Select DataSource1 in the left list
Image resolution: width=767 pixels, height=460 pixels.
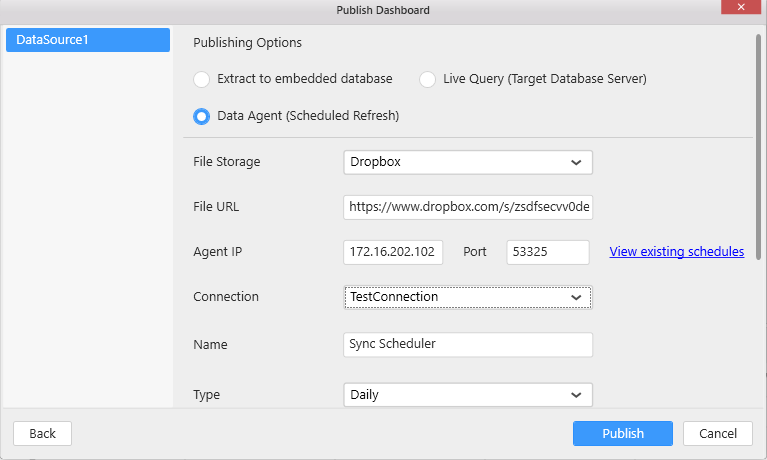point(86,40)
